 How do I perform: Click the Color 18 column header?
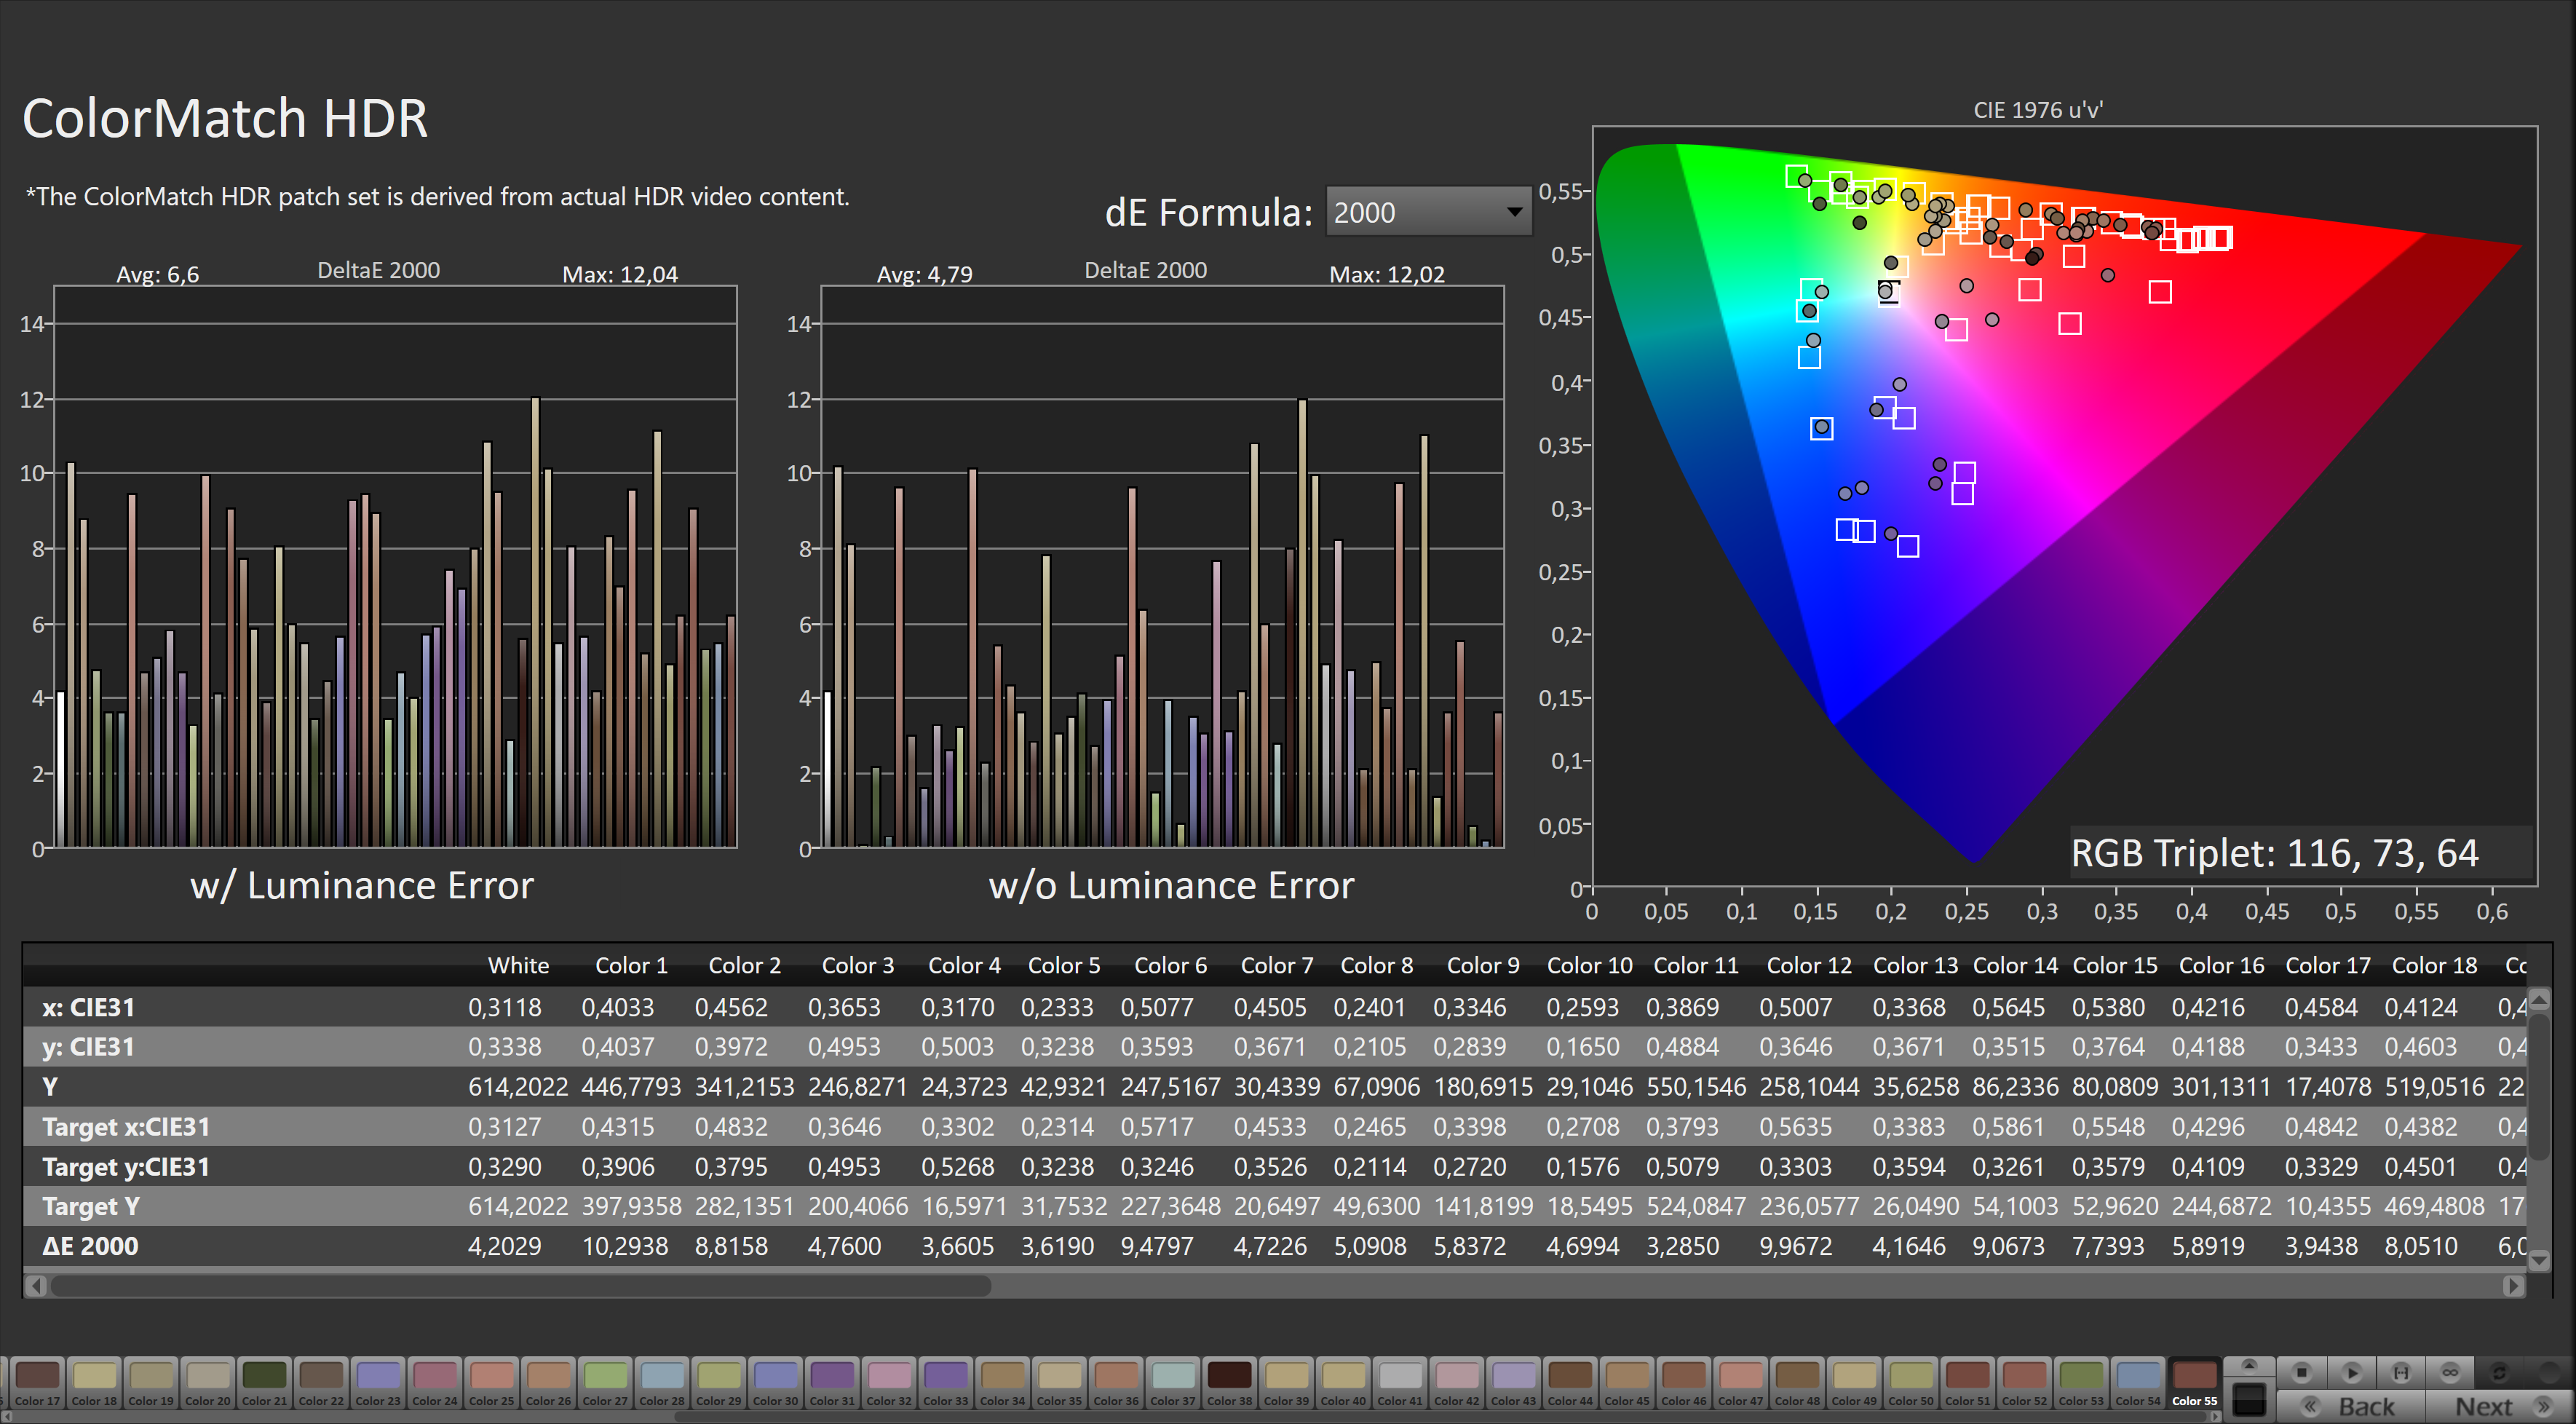[2434, 965]
